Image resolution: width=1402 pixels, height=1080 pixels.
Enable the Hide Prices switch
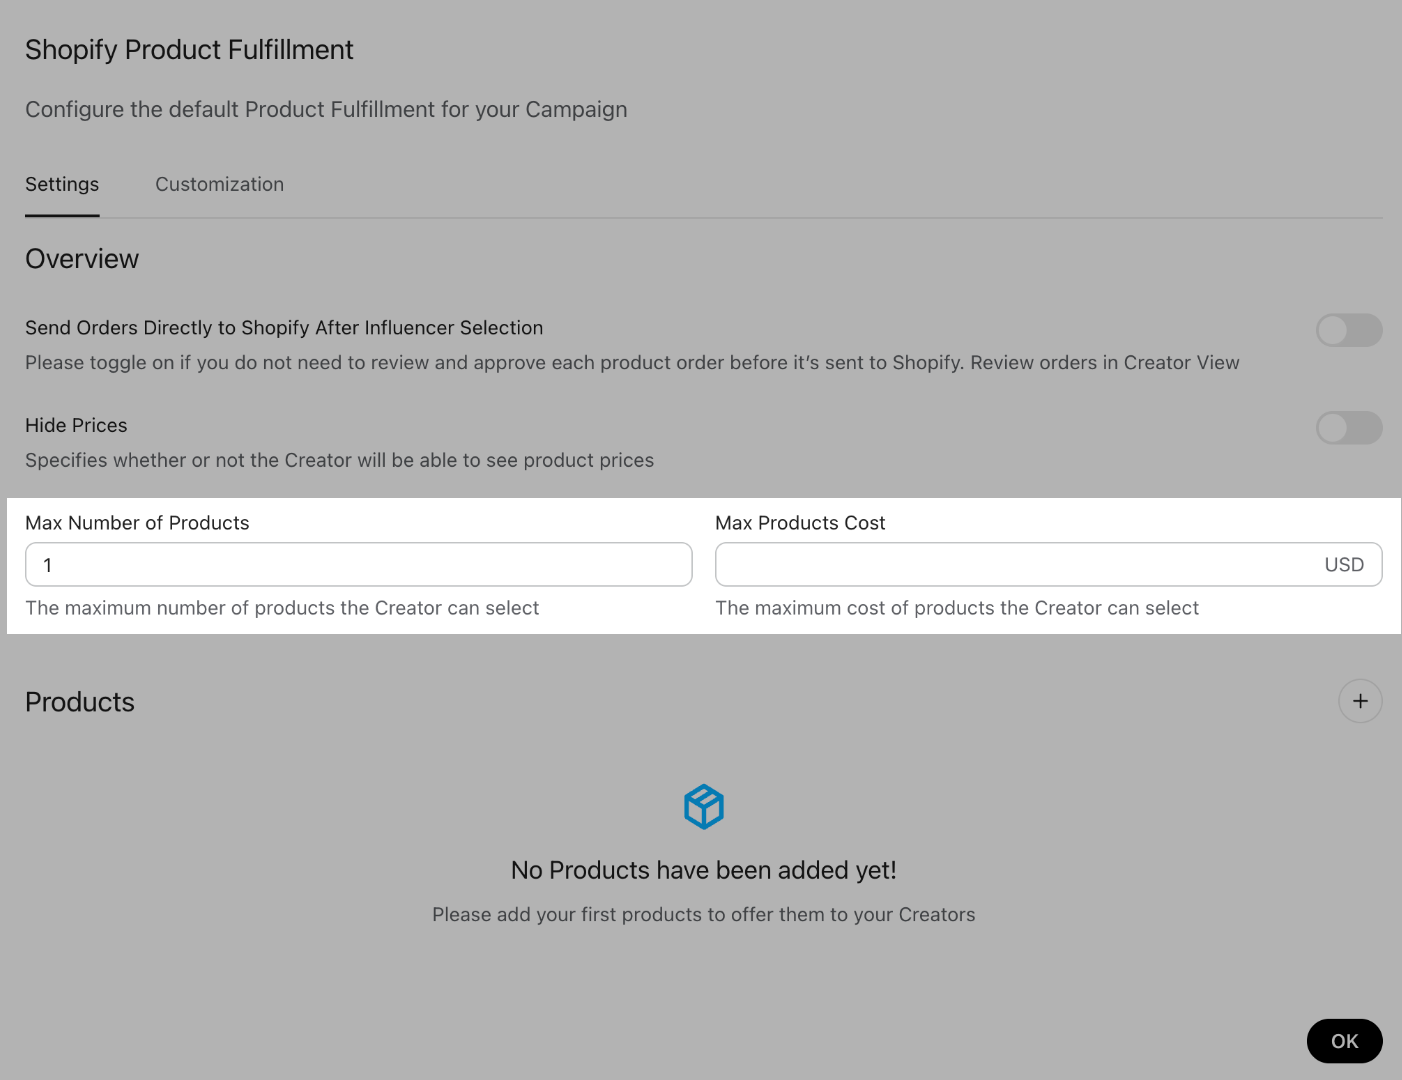coord(1349,428)
